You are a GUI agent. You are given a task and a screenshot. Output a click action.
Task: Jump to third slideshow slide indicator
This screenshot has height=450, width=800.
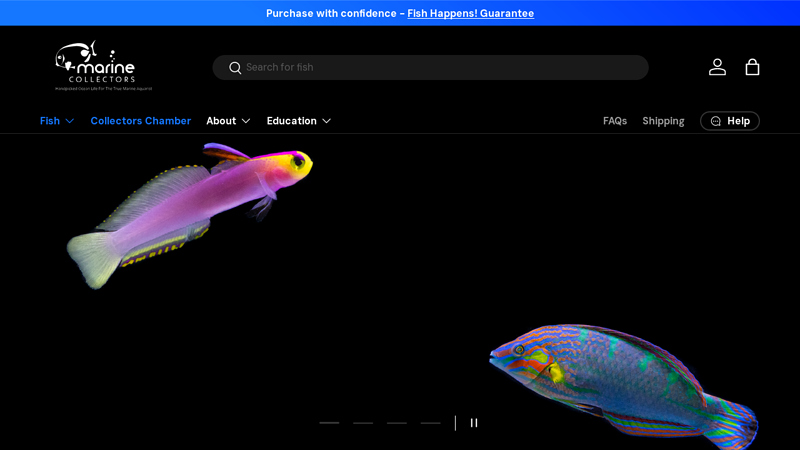396,423
